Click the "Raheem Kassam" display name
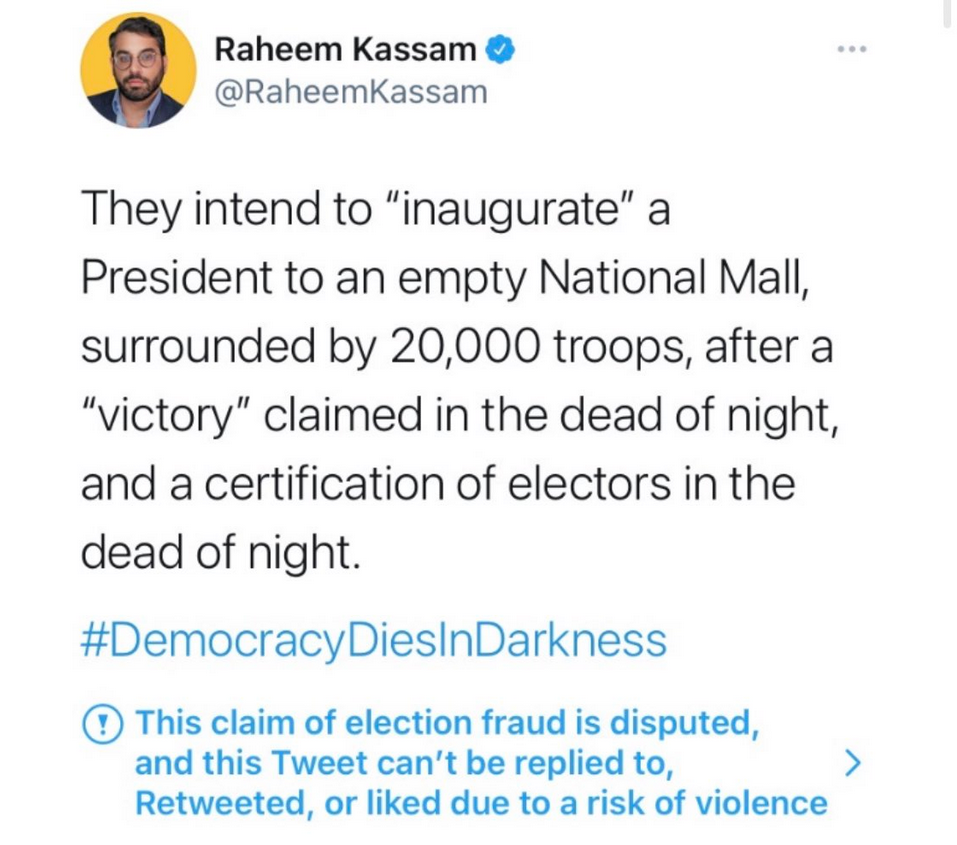This screenshot has height=845, width=957. [348, 50]
